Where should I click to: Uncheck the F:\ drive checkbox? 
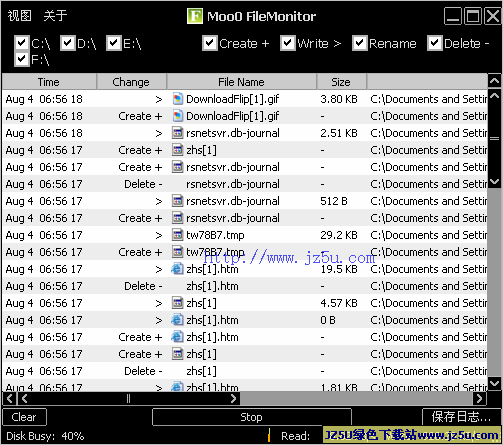pyautogui.click(x=22, y=59)
